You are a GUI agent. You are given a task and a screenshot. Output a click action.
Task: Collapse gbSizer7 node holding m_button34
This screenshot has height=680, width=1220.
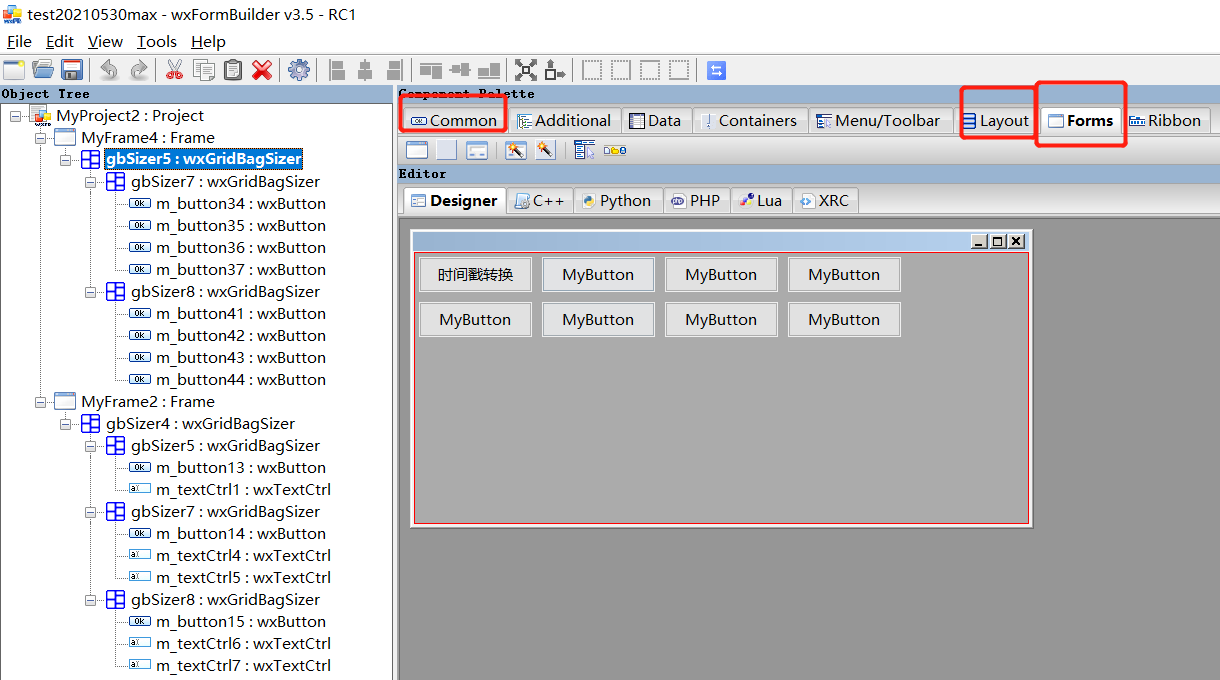(x=91, y=182)
